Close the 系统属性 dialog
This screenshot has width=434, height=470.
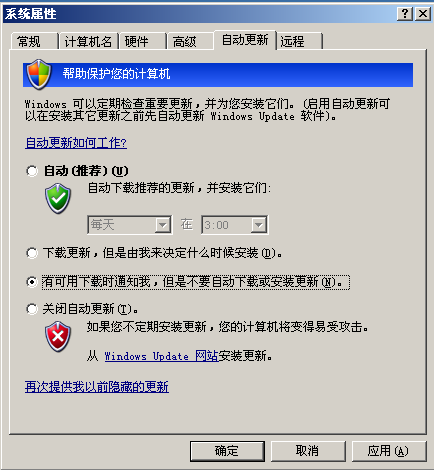tap(423, 14)
